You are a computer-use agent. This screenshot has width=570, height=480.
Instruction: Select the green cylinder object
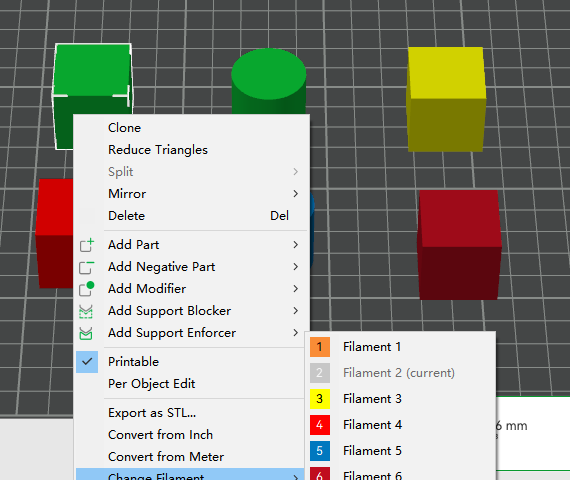pyautogui.click(x=269, y=82)
